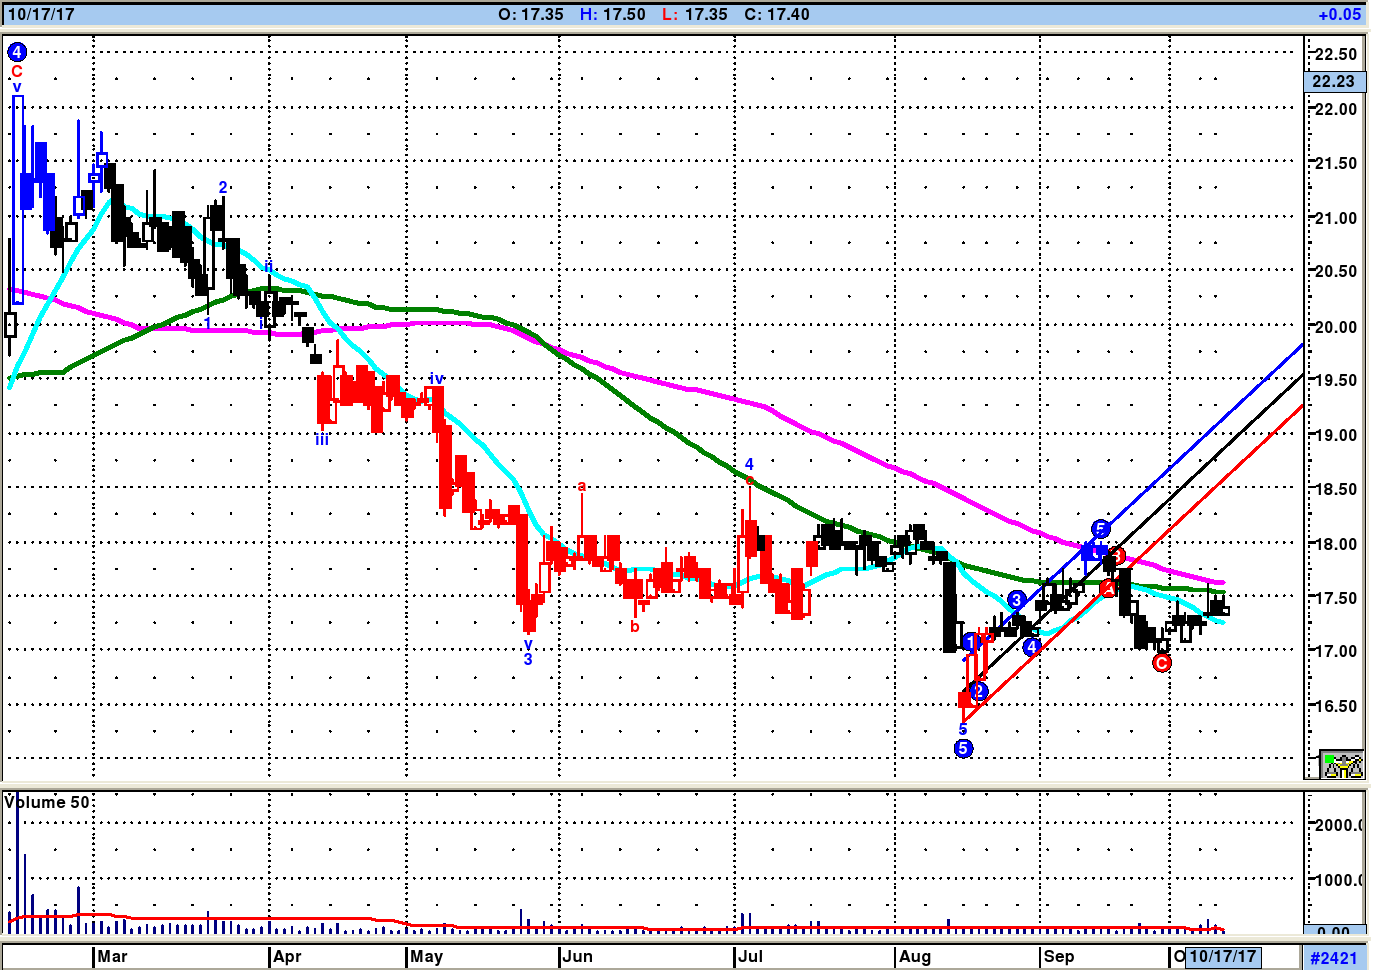Click the header date 10/17/17
This screenshot has height=970, width=1400.
[41, 14]
